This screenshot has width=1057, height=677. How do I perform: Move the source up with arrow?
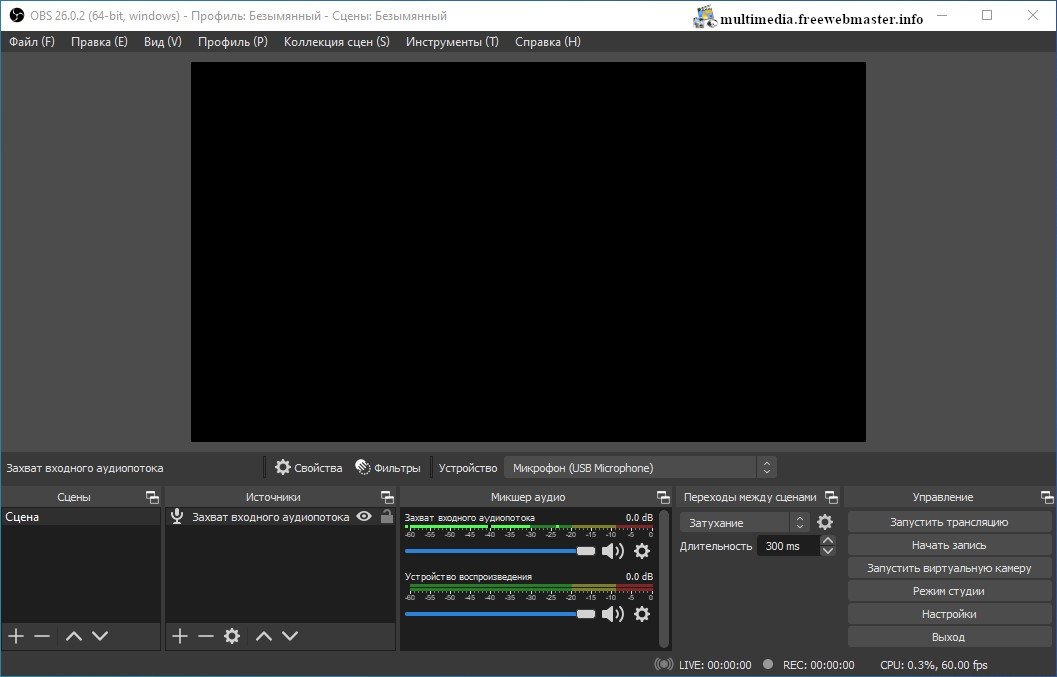click(x=264, y=636)
